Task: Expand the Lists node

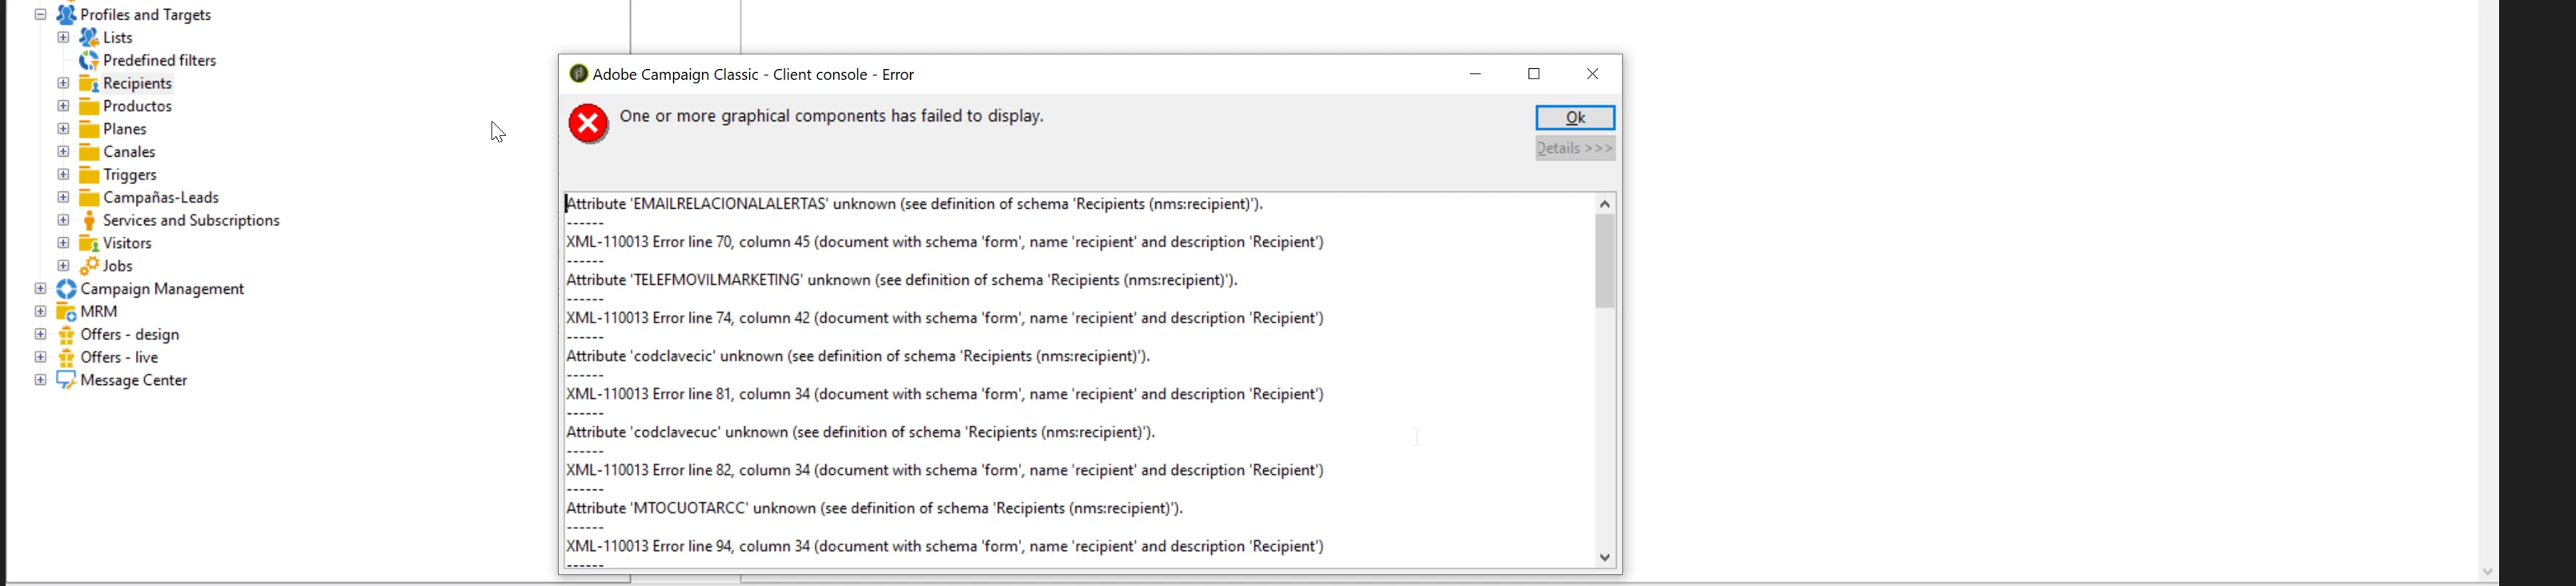Action: pyautogui.click(x=64, y=37)
